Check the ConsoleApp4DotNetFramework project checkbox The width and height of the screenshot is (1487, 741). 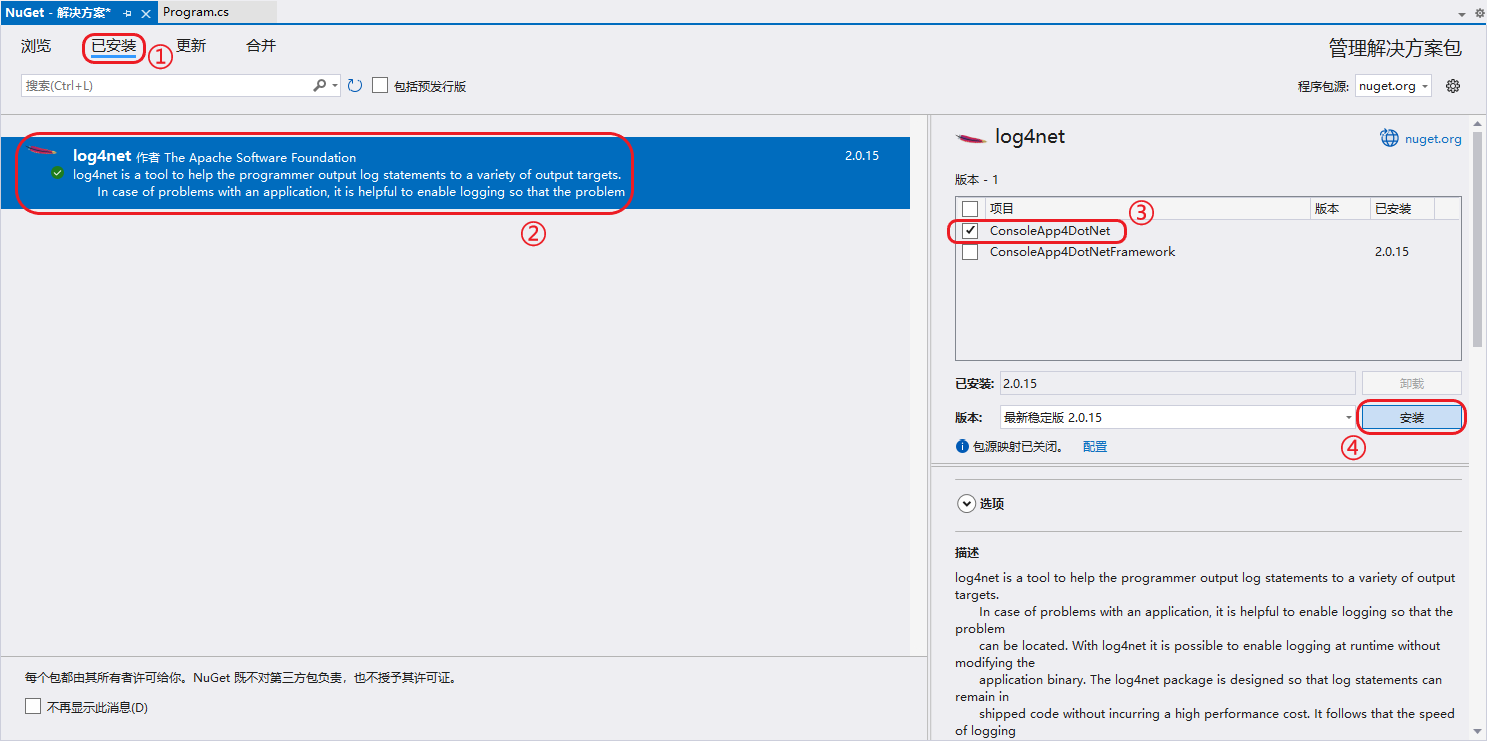pos(970,252)
